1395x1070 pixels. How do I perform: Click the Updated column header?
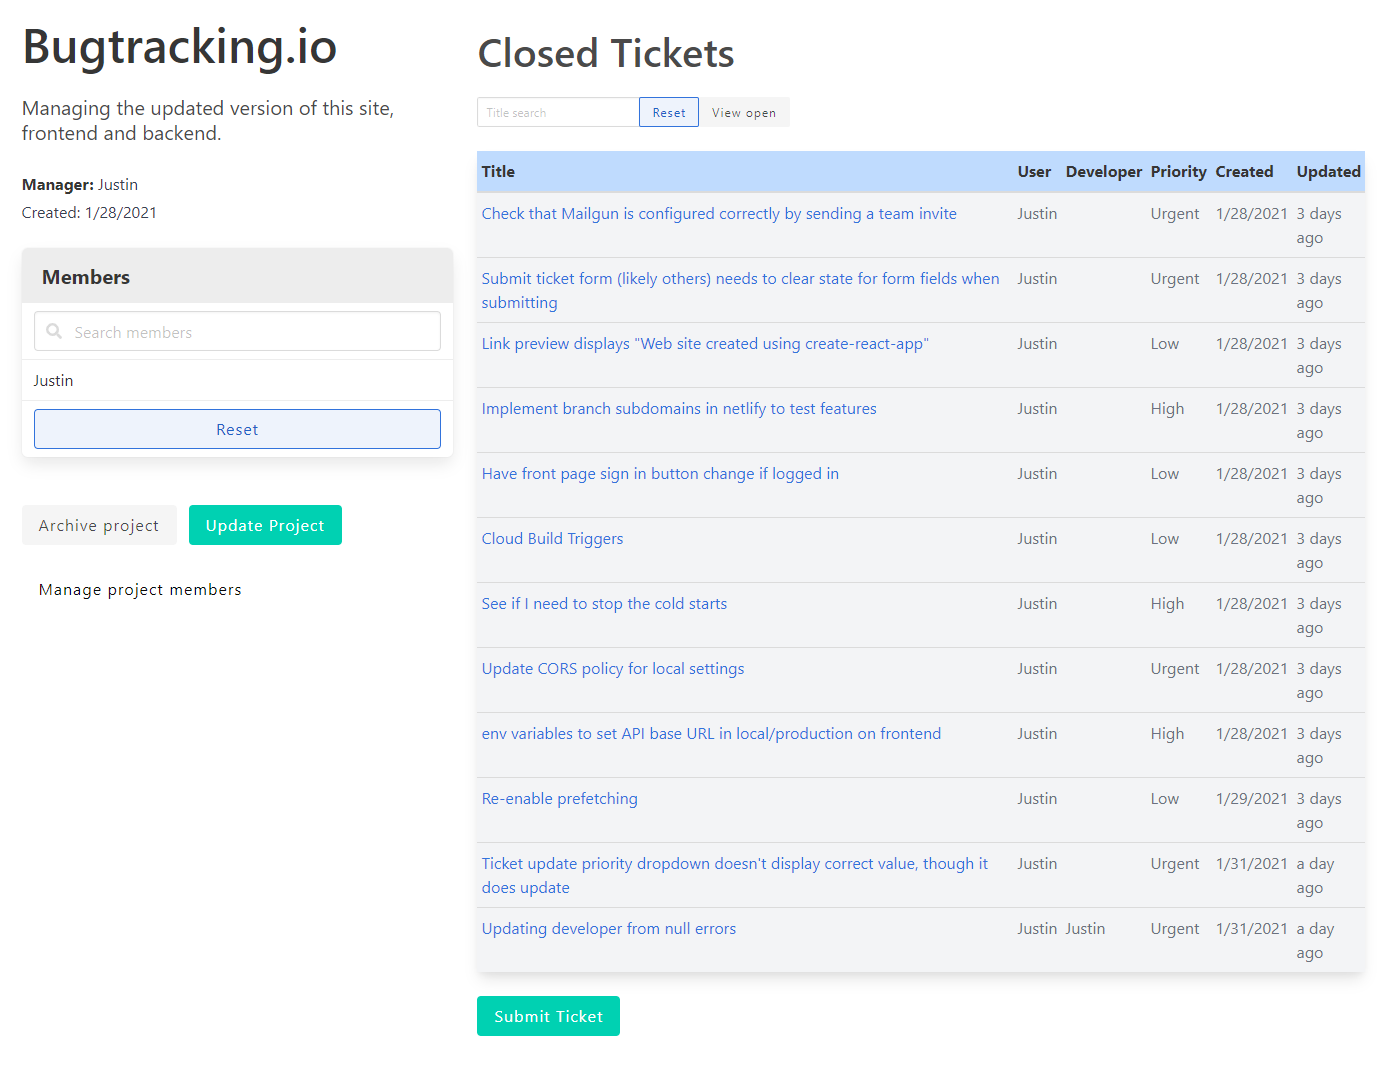[x=1327, y=172]
